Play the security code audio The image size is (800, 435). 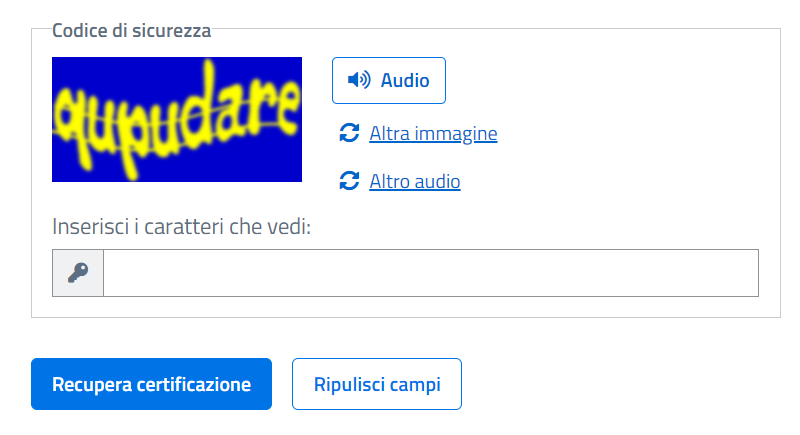point(389,81)
